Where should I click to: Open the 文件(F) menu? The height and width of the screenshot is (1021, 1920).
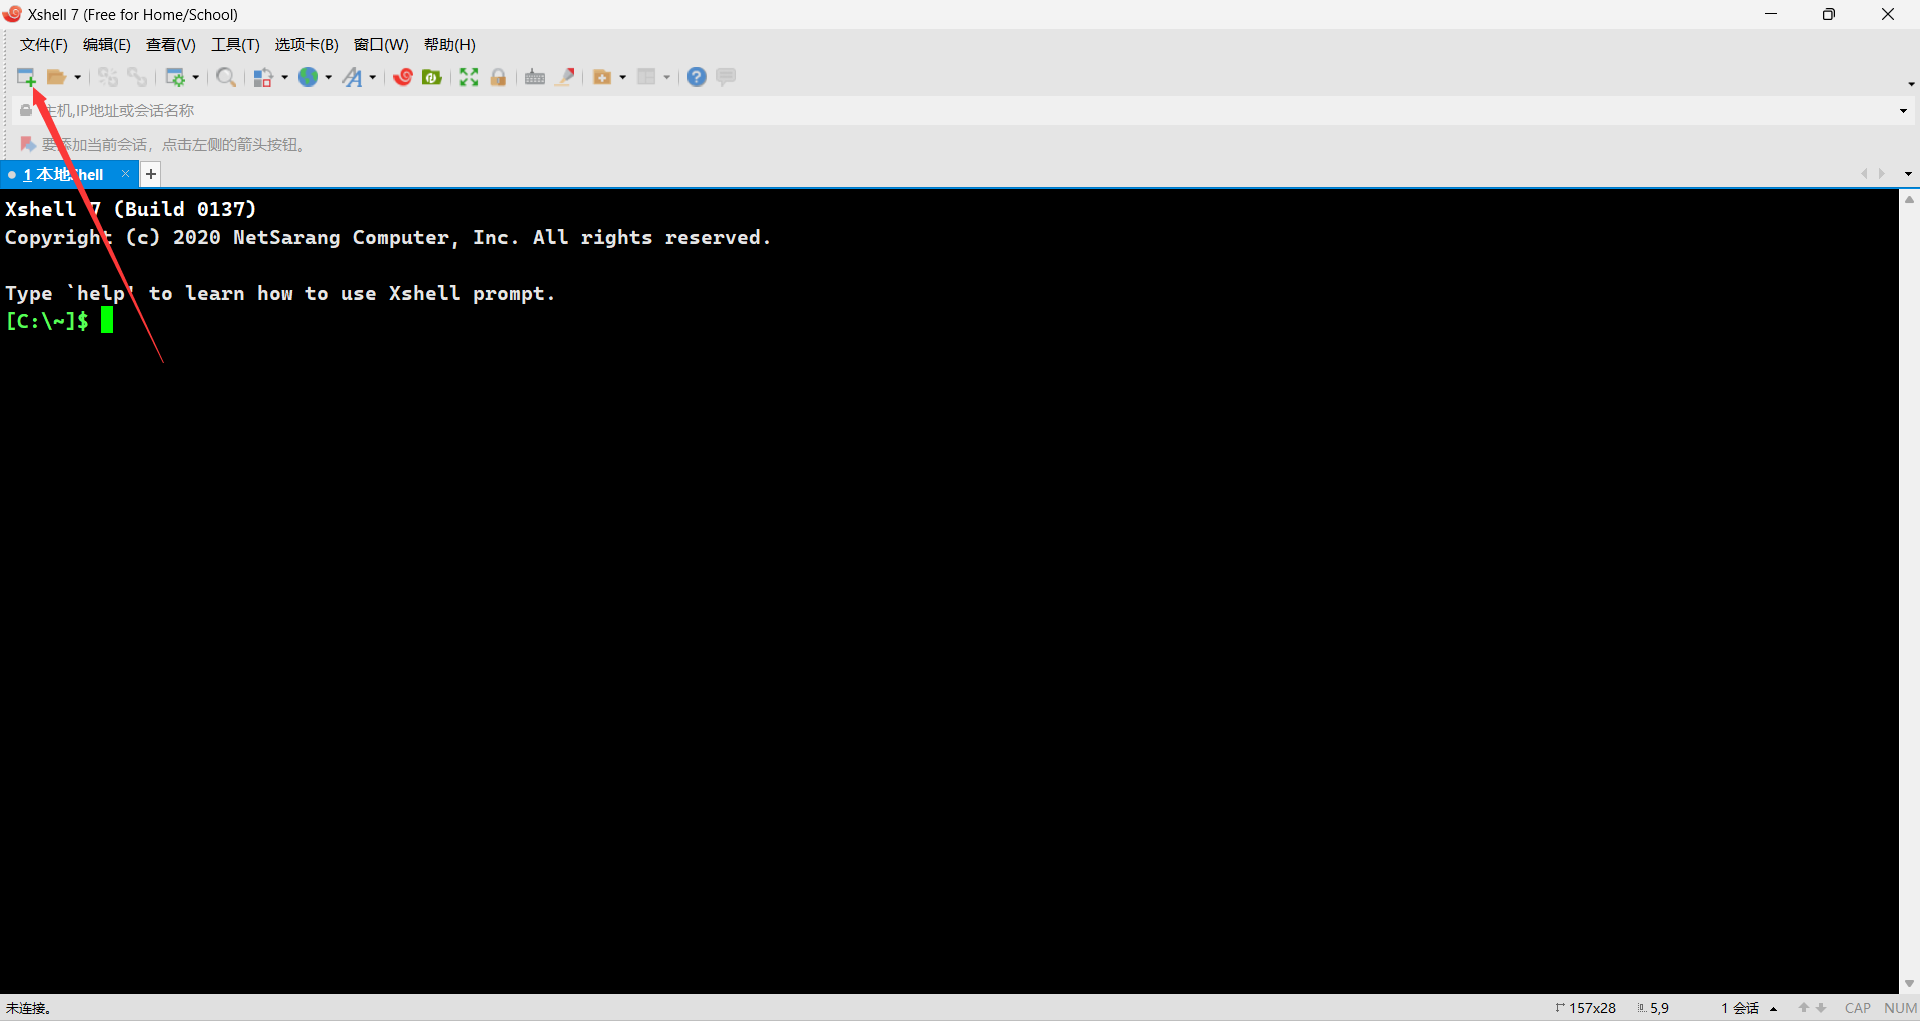point(44,45)
